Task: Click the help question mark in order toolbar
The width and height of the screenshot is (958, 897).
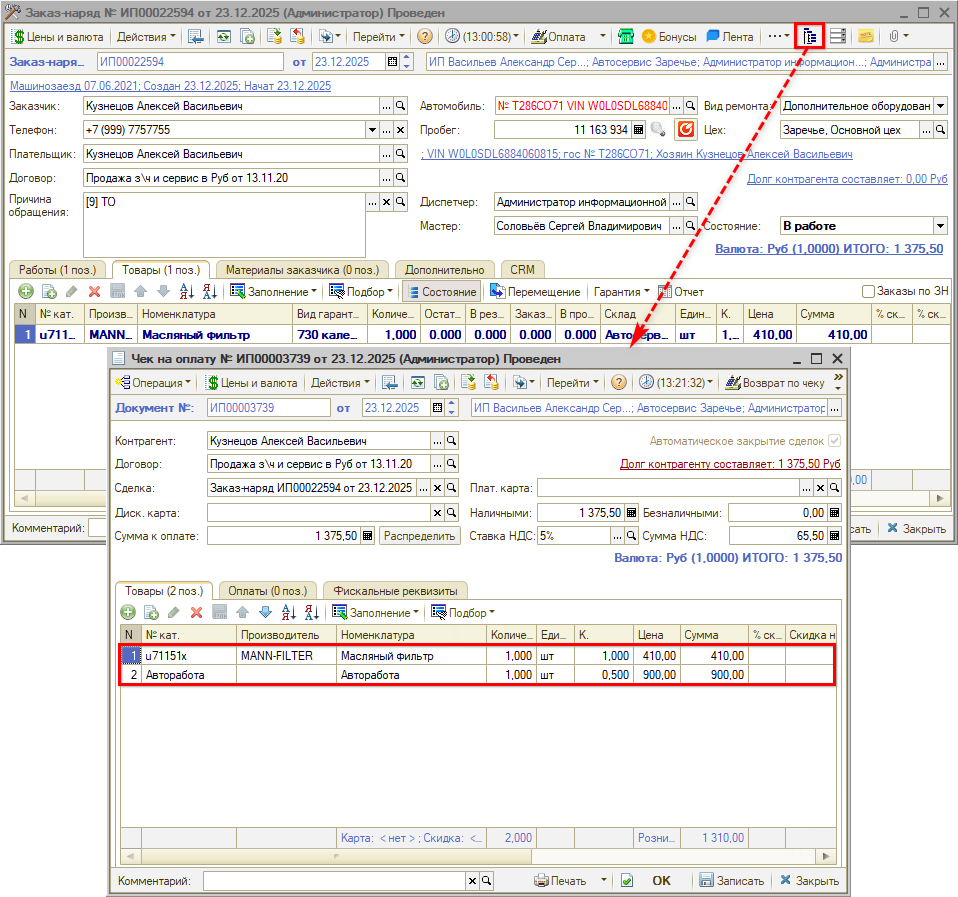Action: pyautogui.click(x=424, y=36)
